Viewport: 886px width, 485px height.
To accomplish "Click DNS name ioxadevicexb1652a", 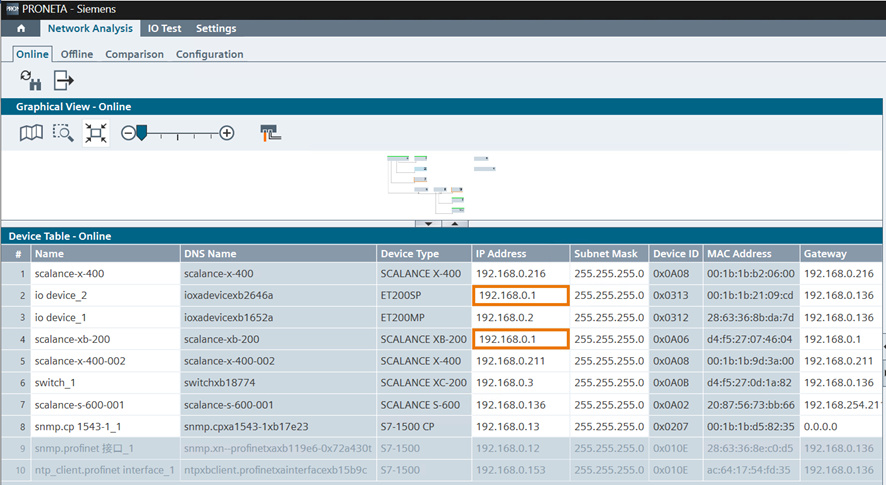I will [228, 317].
